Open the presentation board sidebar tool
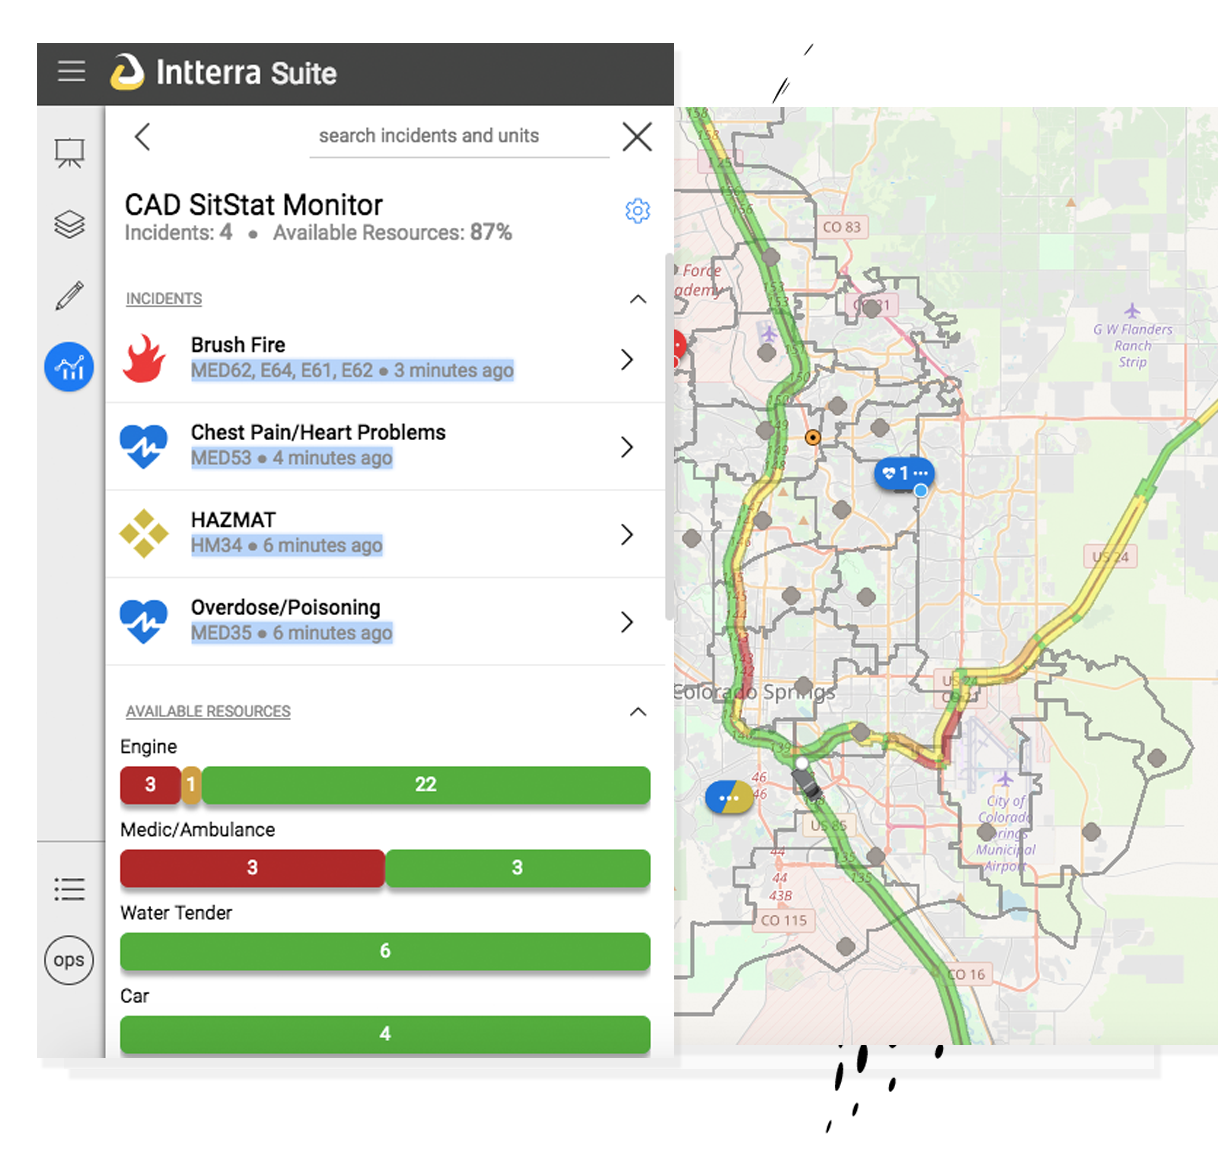This screenshot has width=1218, height=1176. click(x=69, y=152)
